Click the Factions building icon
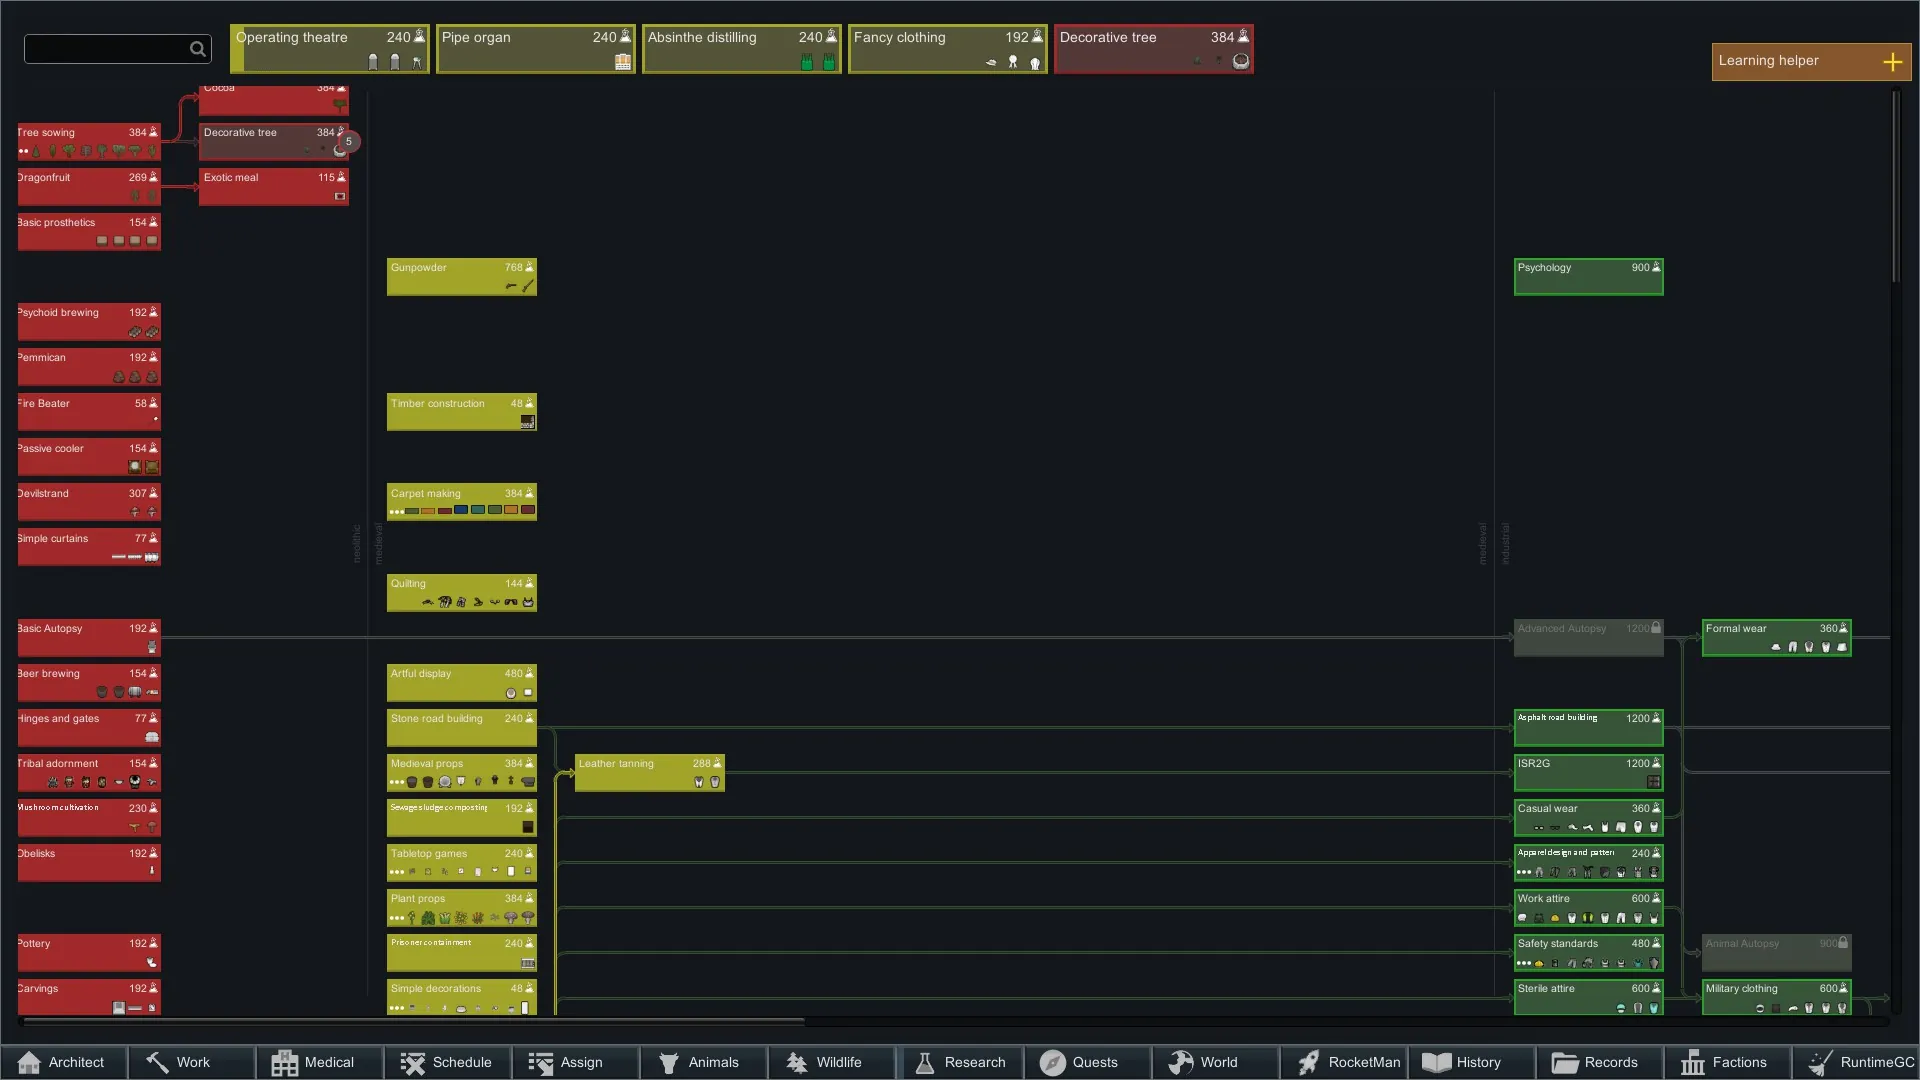The image size is (1920, 1080). coord(1692,1062)
